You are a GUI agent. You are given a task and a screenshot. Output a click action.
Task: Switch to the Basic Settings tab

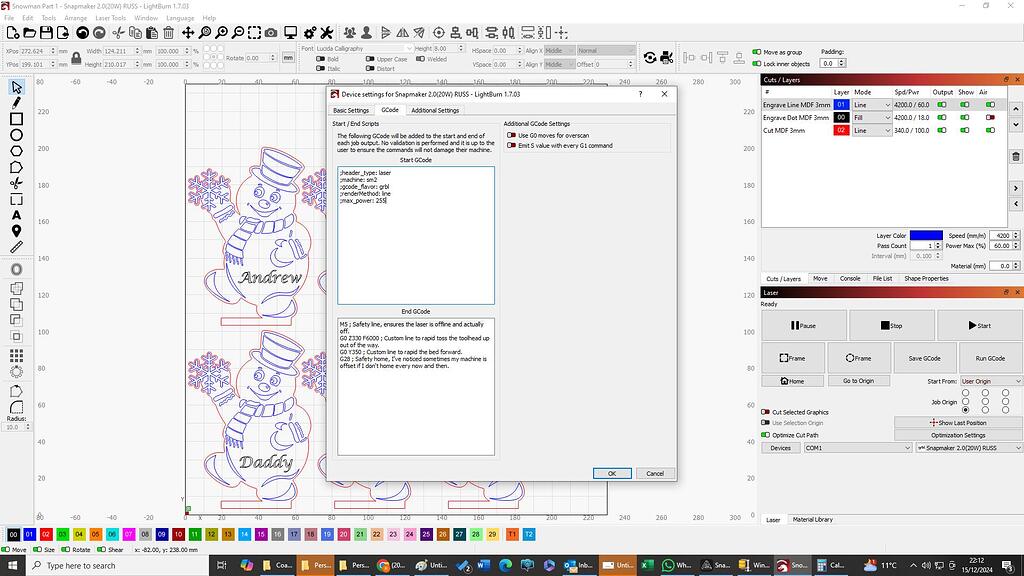(x=351, y=110)
